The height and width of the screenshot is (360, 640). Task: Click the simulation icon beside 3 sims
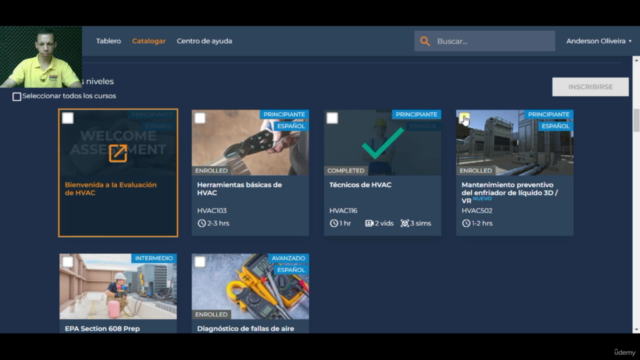(x=404, y=223)
